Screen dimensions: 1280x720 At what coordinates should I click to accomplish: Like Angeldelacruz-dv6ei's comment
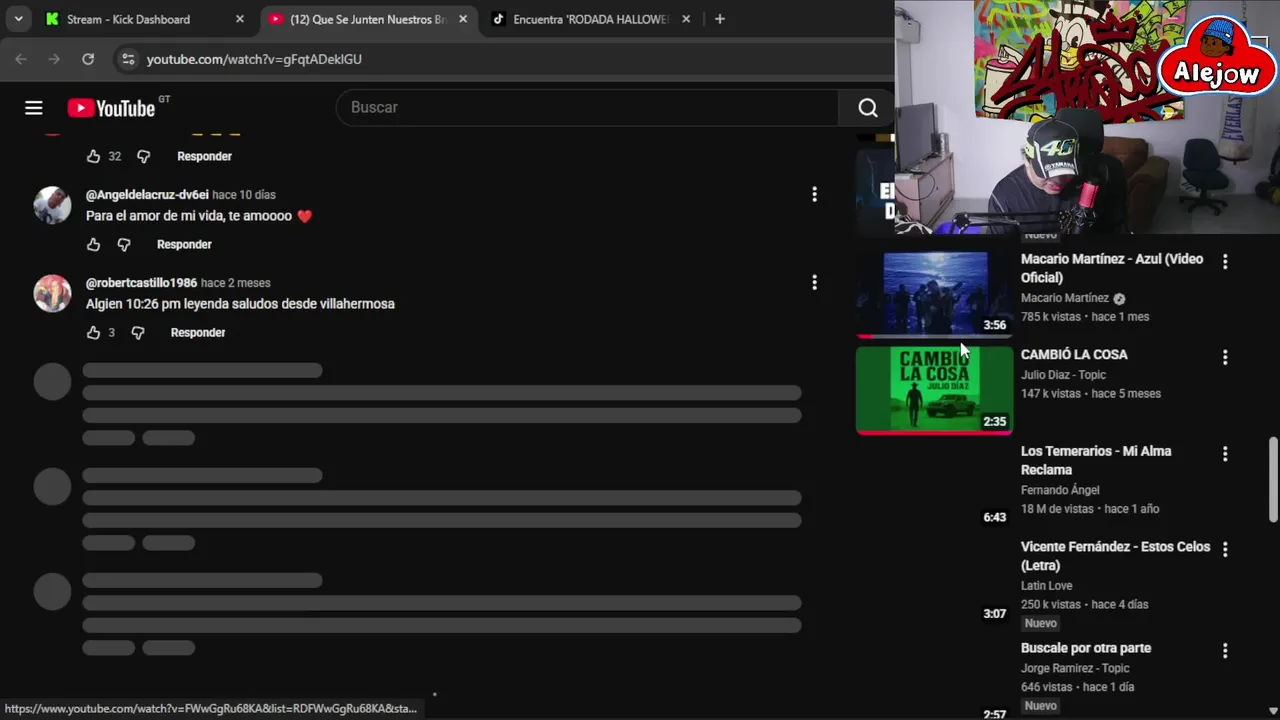tap(93, 244)
